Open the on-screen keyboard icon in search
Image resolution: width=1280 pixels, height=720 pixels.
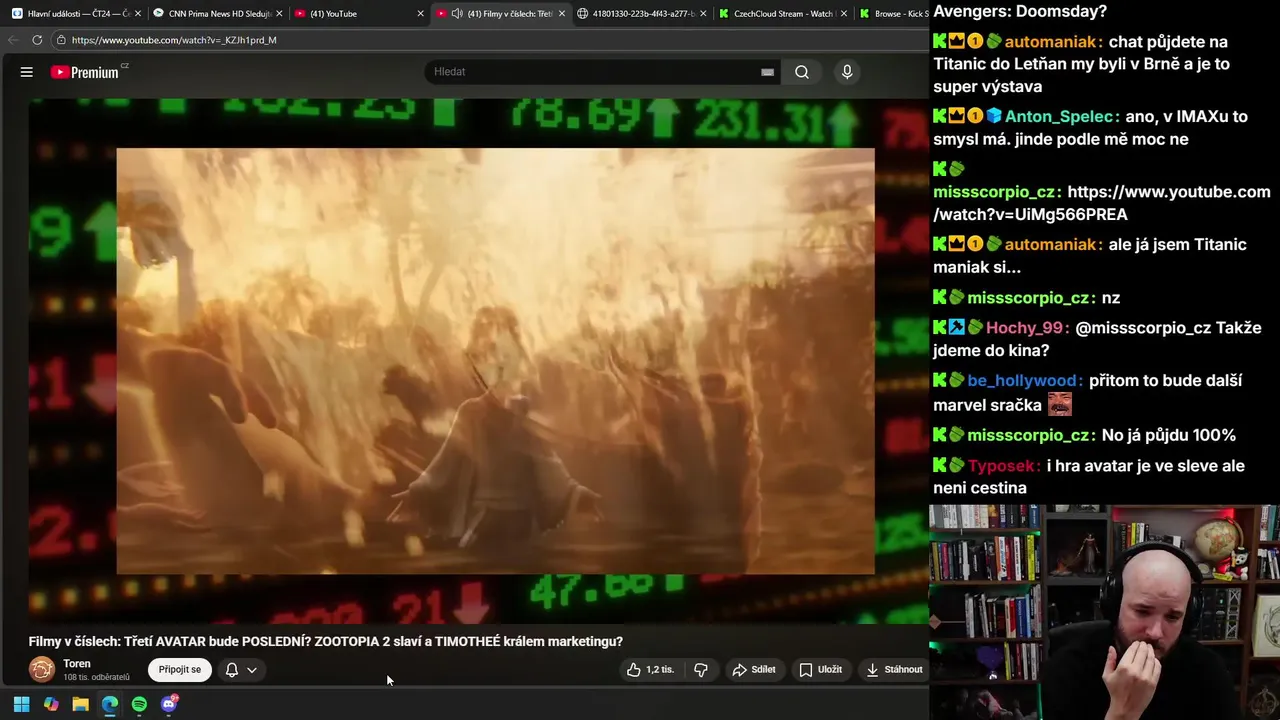pyautogui.click(x=767, y=72)
